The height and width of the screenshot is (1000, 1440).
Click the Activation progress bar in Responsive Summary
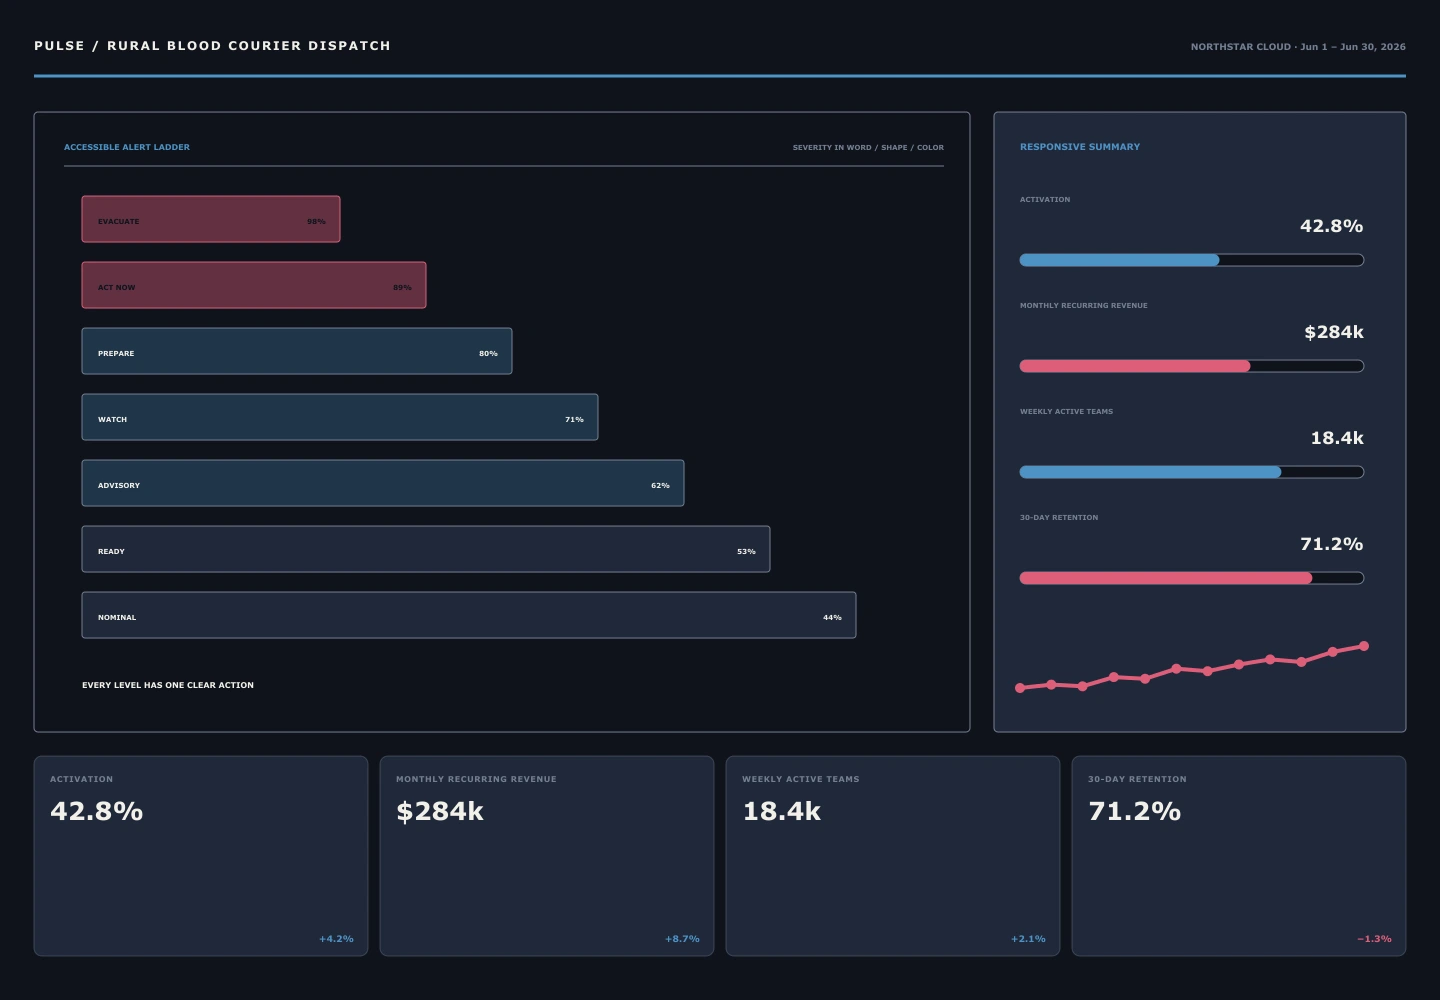tap(1192, 260)
